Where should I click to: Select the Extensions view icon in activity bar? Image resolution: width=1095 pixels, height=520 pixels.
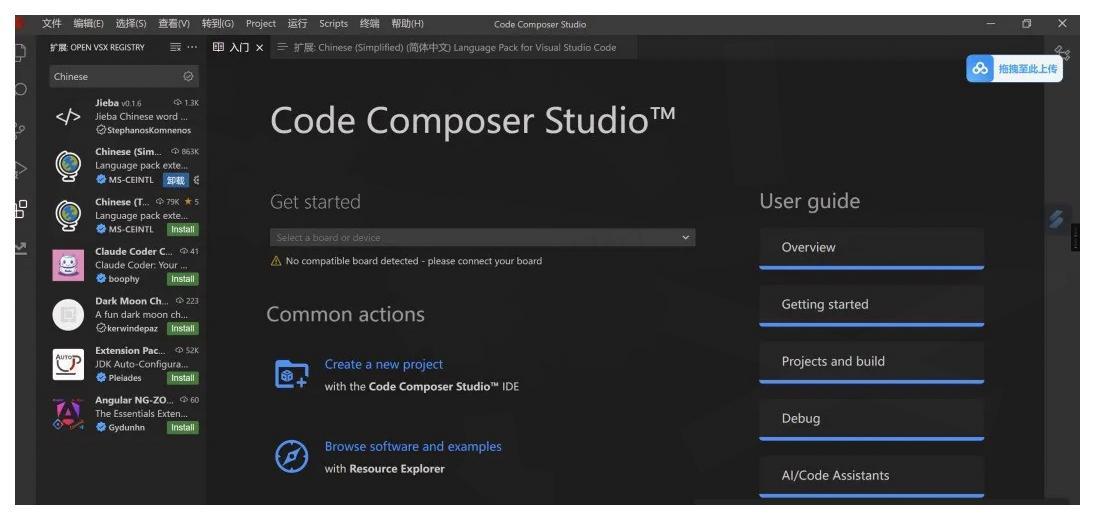tap(21, 209)
